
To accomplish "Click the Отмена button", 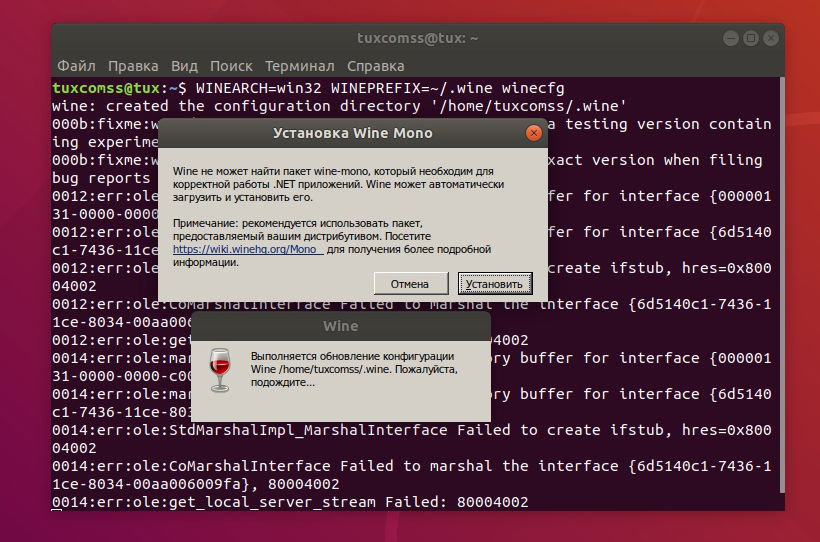I will click(x=411, y=284).
